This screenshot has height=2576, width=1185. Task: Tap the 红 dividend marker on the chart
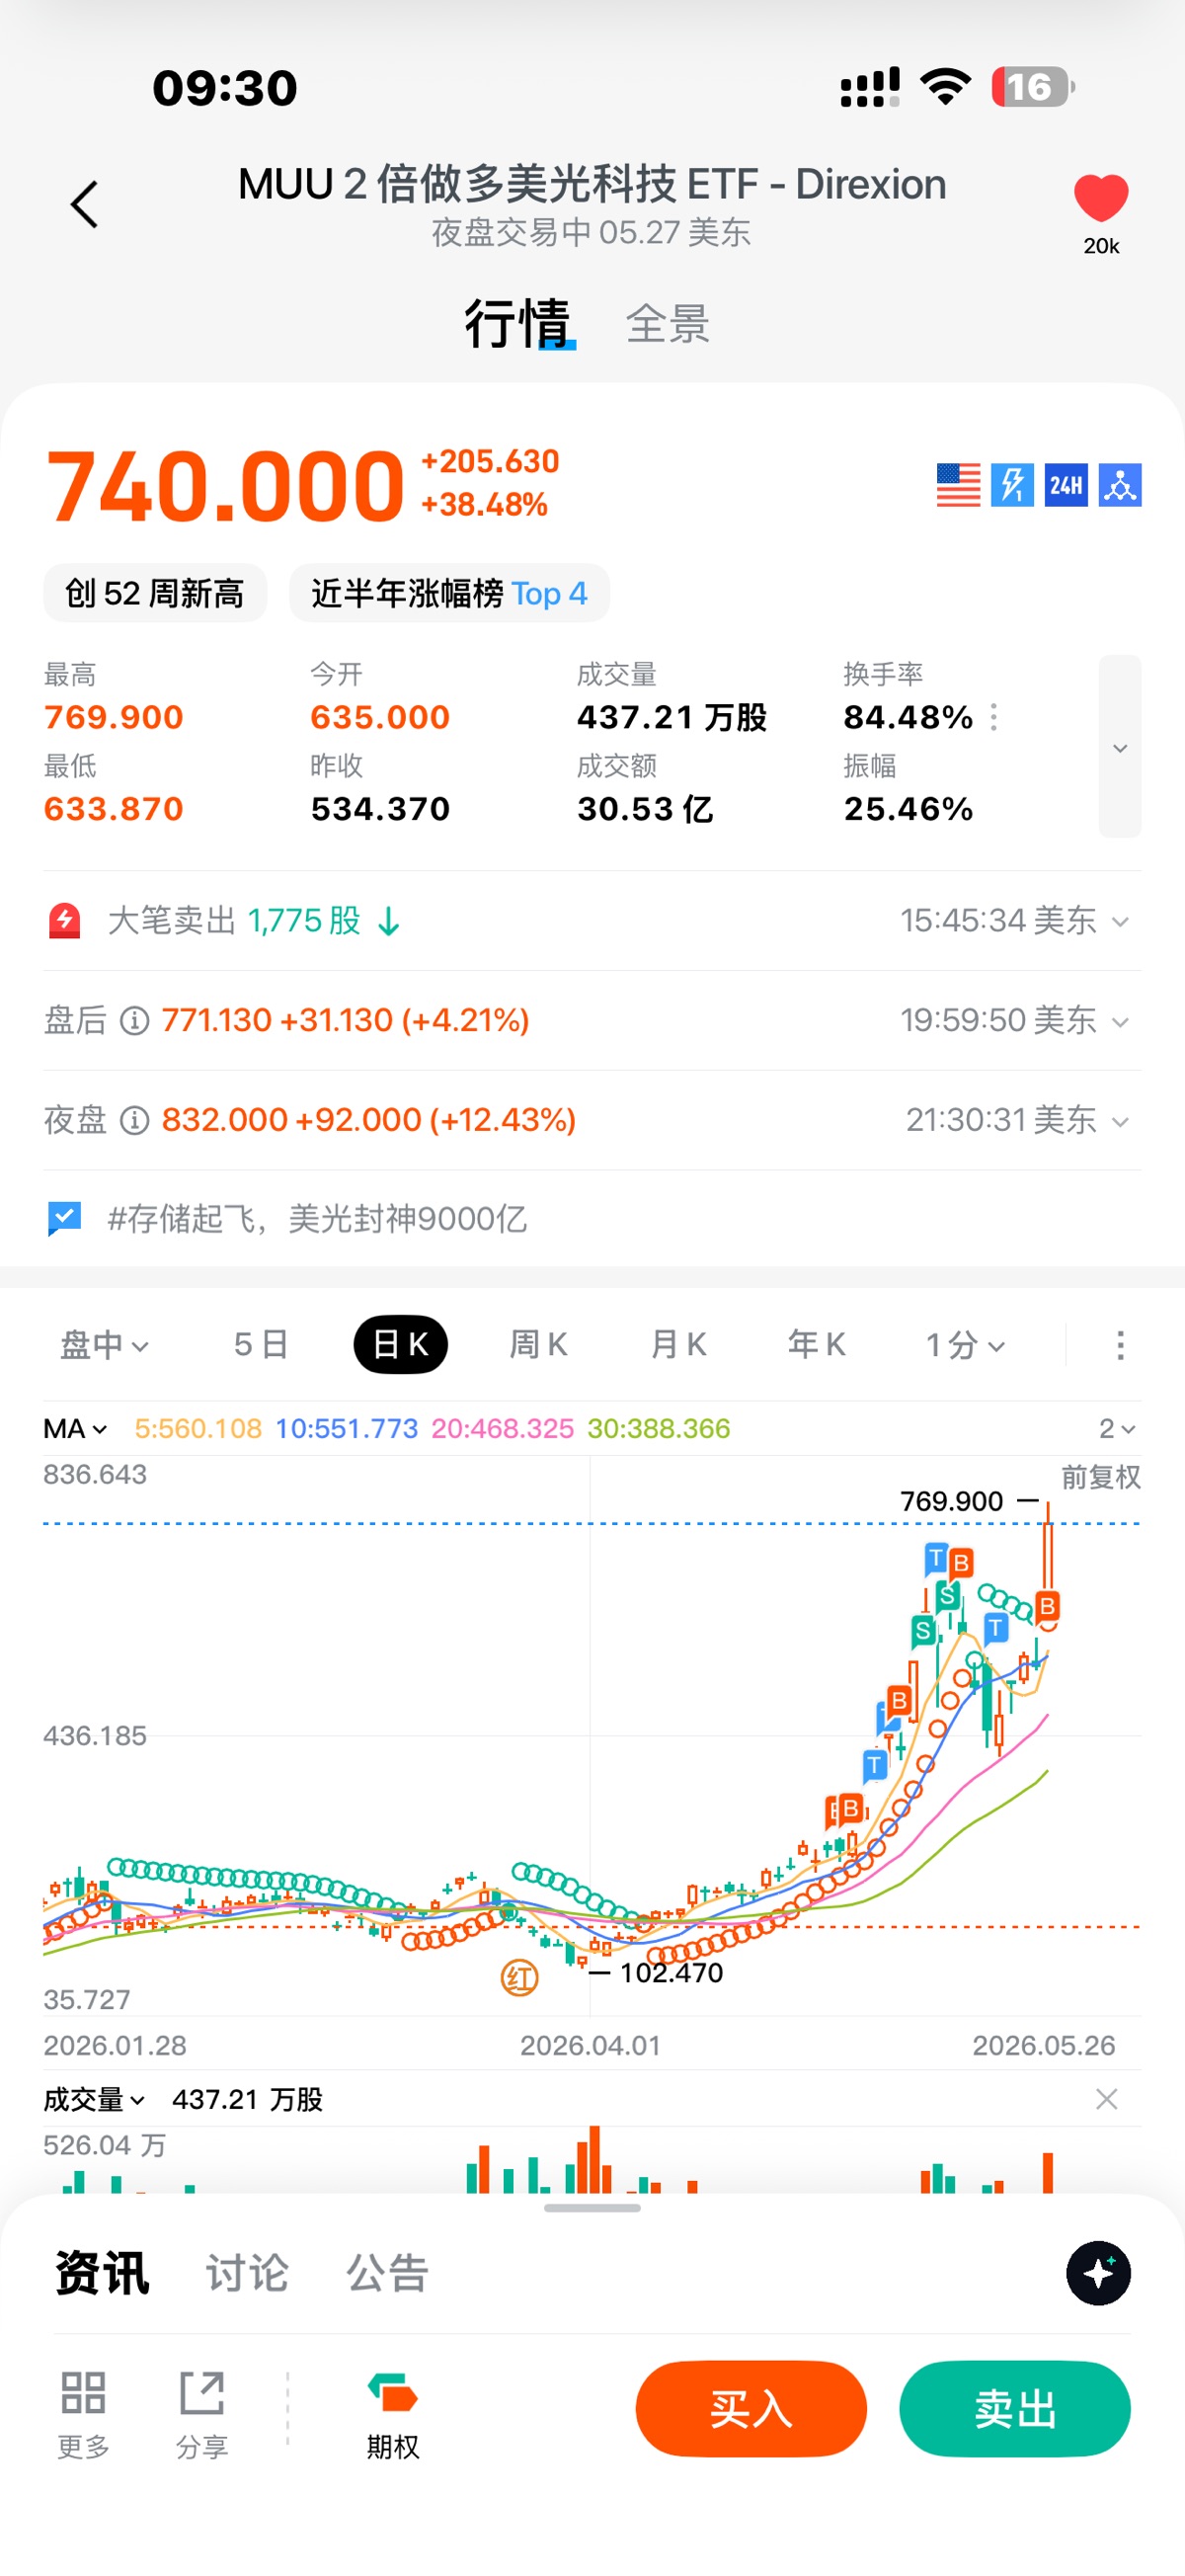point(519,1977)
